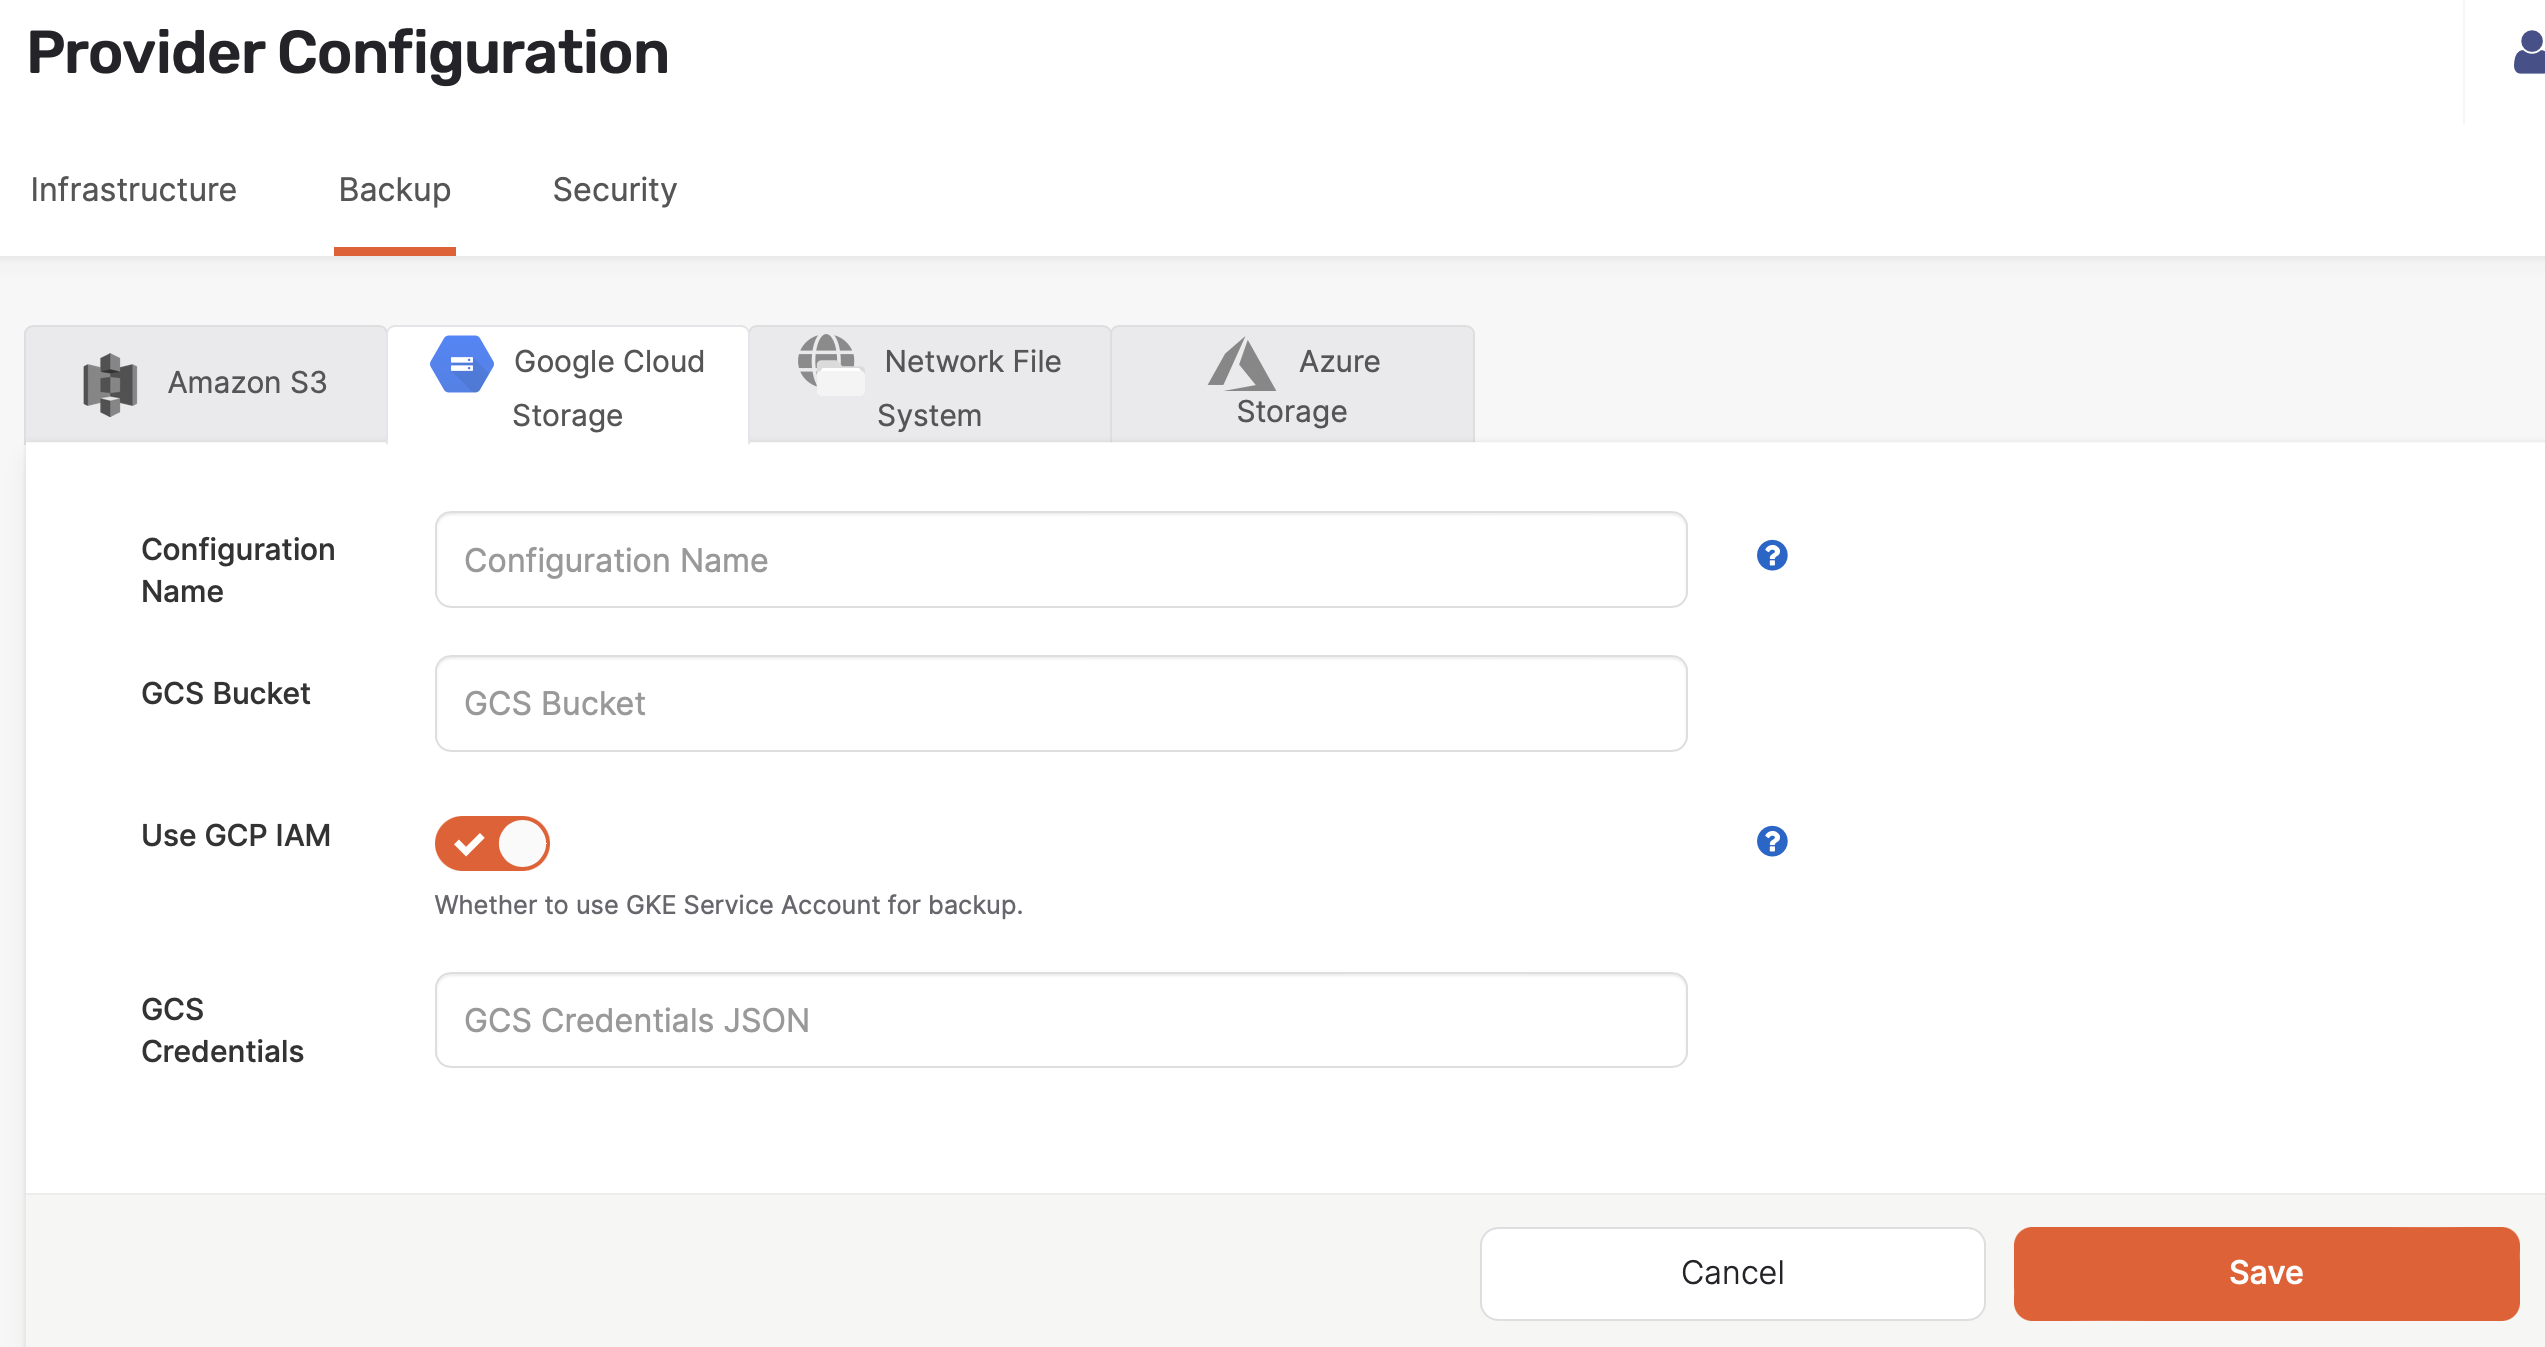Viewport: 2545px width, 1347px height.
Task: Switch to the Security tab
Action: pos(615,189)
